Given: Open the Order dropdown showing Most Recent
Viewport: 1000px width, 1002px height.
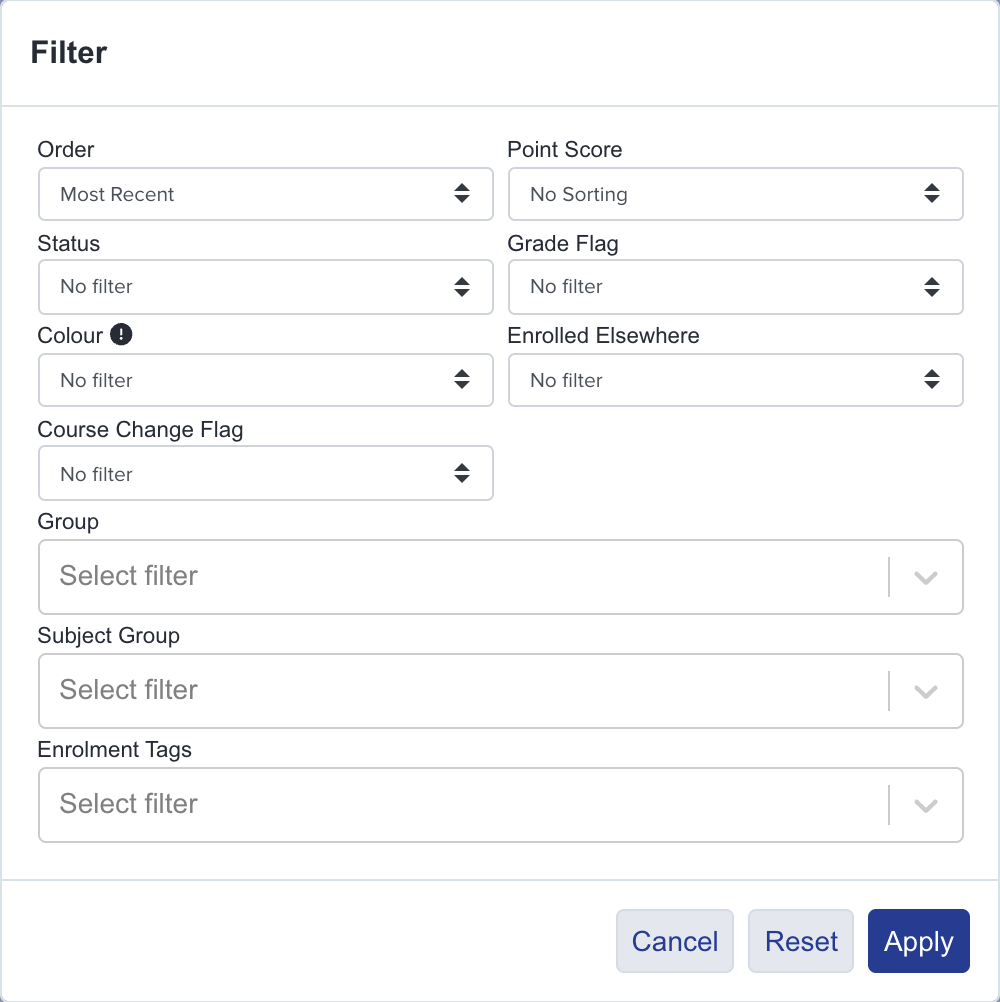Looking at the screenshot, I should pos(266,194).
